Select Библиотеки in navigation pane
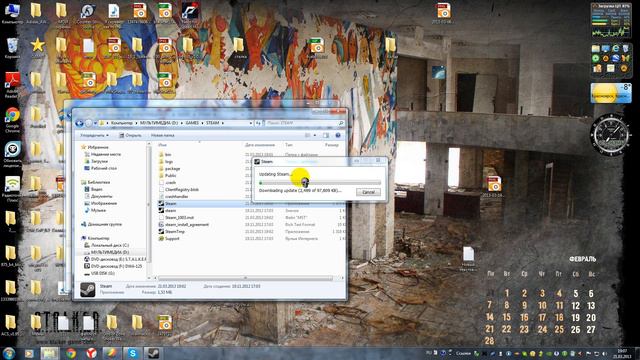This screenshot has width=640, height=360. point(96,182)
